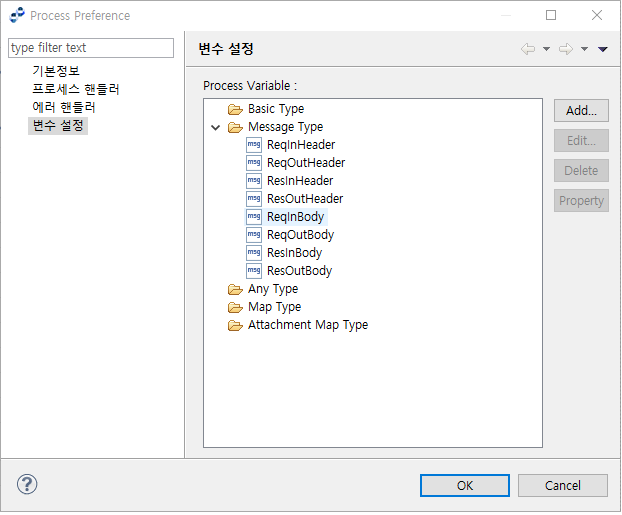Image resolution: width=622 pixels, height=515 pixels.
Task: Maximize the Process Preference window
Action: click(x=551, y=15)
